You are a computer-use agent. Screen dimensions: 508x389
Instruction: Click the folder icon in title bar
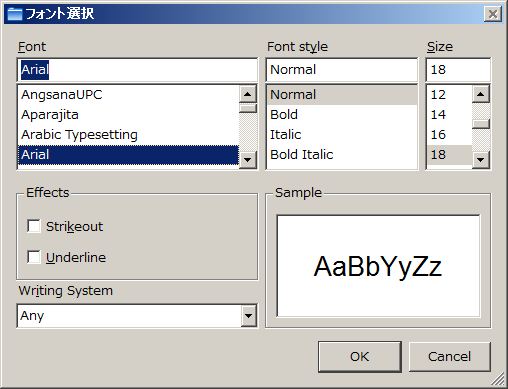15,14
